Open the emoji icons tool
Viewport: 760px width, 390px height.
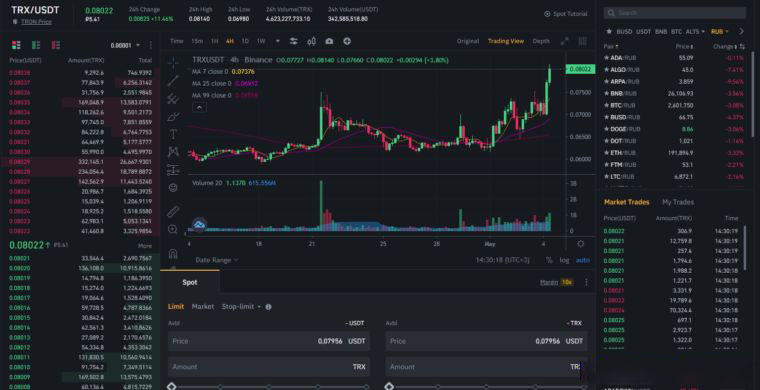(x=173, y=187)
